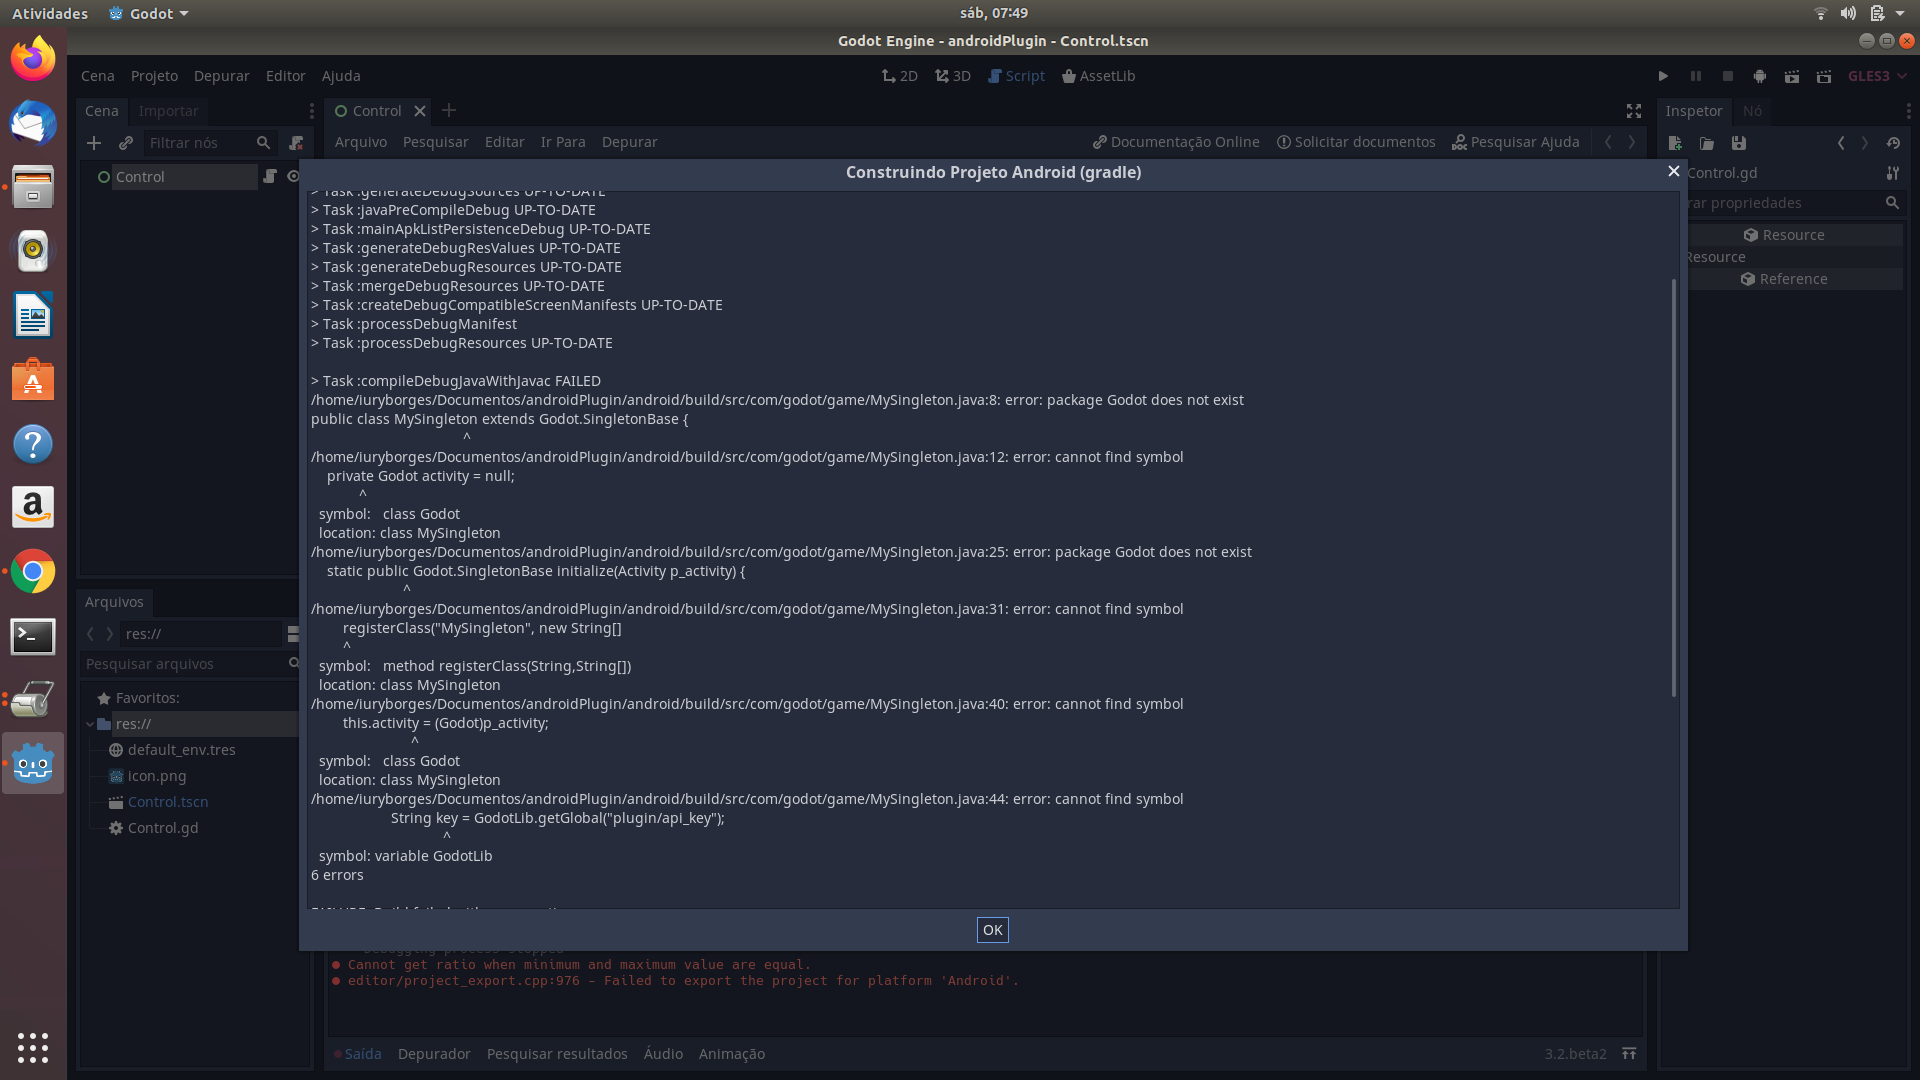Image resolution: width=1920 pixels, height=1080 pixels.
Task: Create a new resource in the Inspector
Action: pyautogui.click(x=1675, y=143)
